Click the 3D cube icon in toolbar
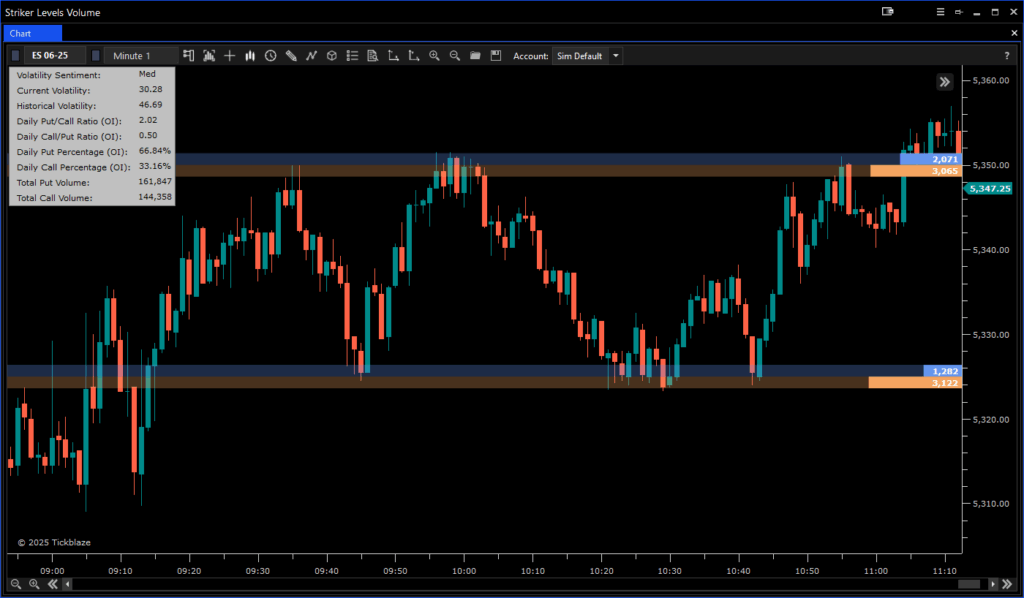This screenshot has width=1024, height=598. pos(331,56)
